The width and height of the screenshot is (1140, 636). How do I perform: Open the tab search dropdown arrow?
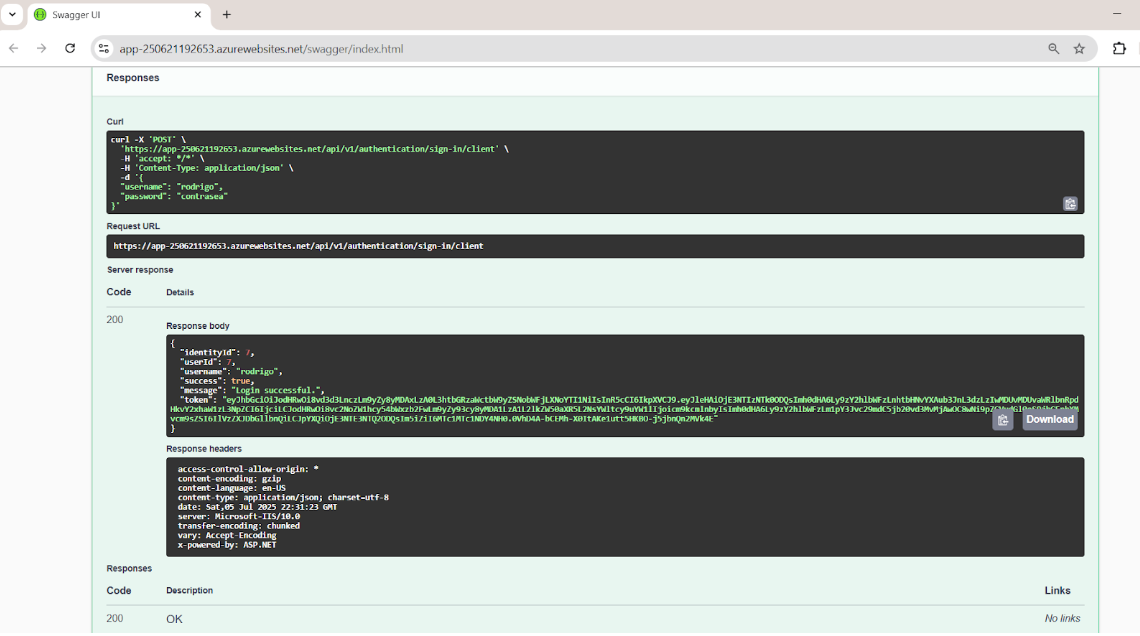click(x=12, y=15)
